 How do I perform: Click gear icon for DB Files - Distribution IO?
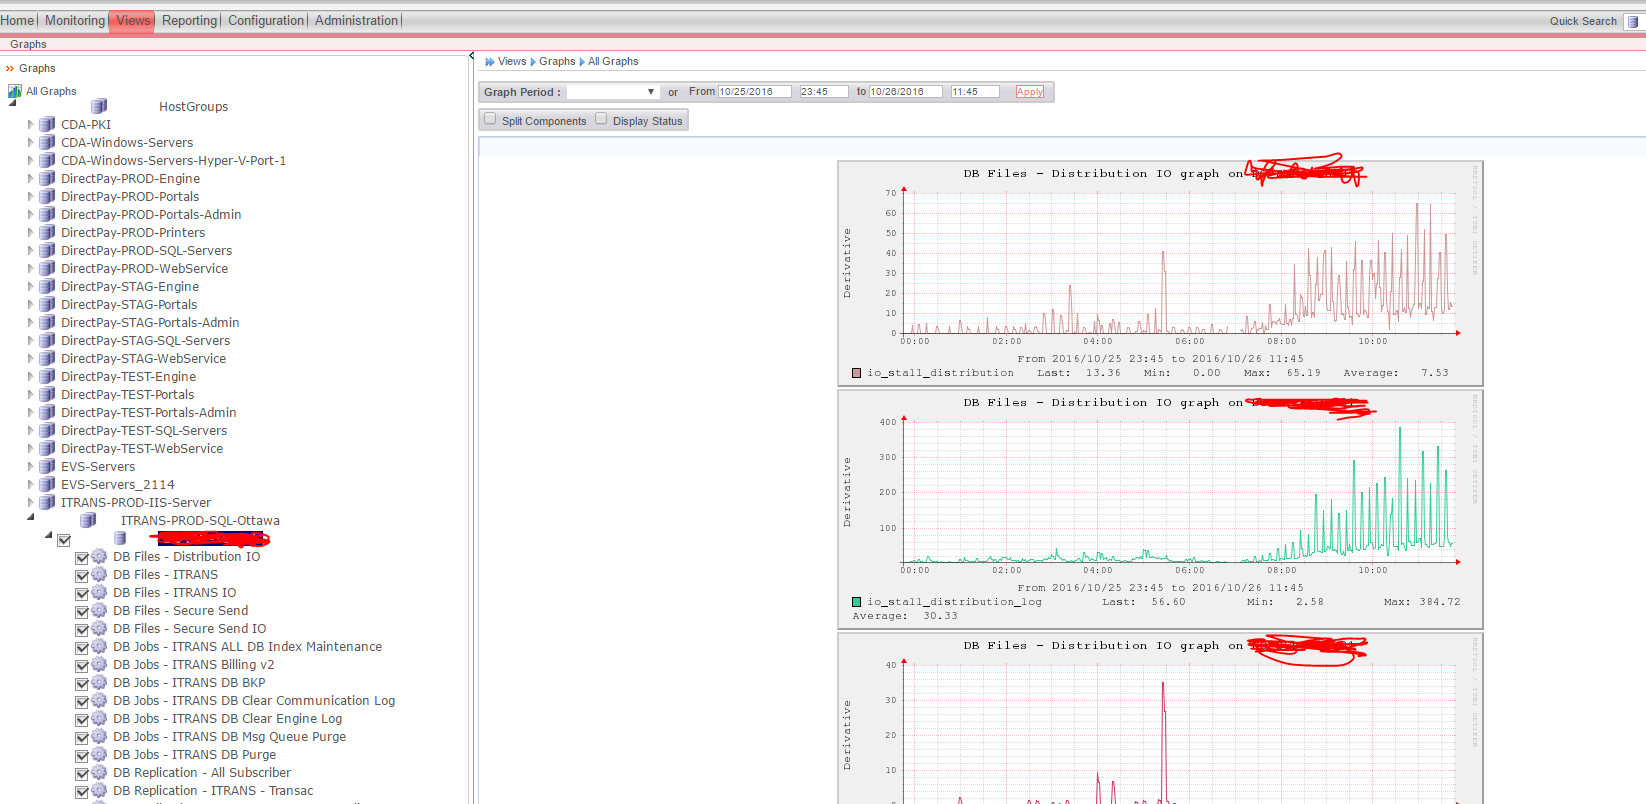click(99, 556)
